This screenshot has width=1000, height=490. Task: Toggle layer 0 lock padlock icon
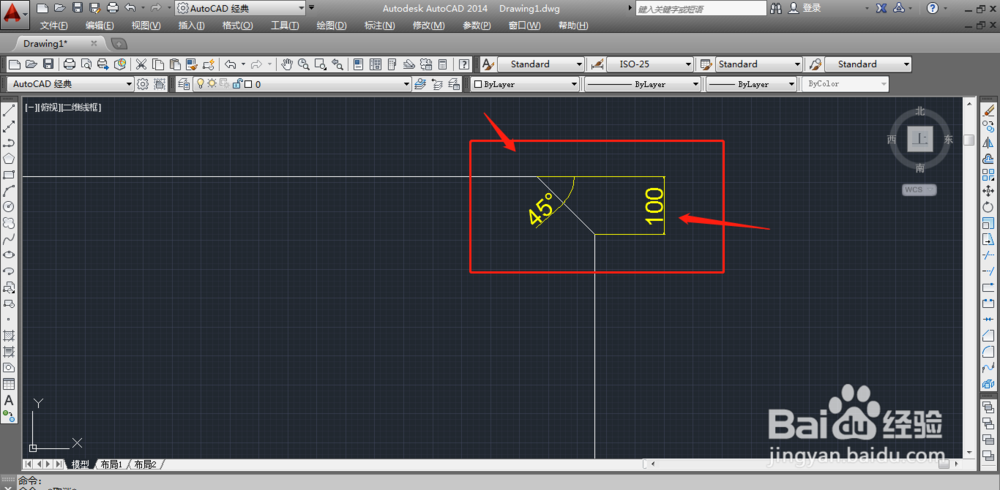[238, 84]
